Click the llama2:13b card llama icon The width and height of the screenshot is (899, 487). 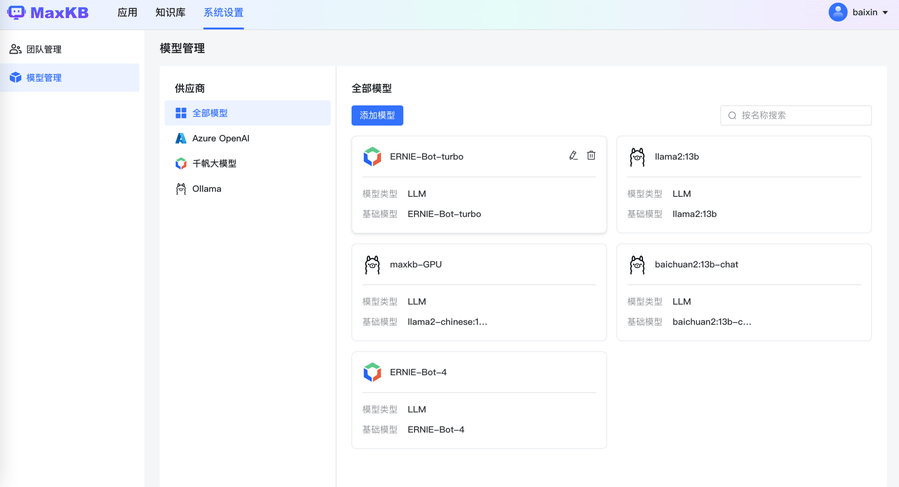637,157
